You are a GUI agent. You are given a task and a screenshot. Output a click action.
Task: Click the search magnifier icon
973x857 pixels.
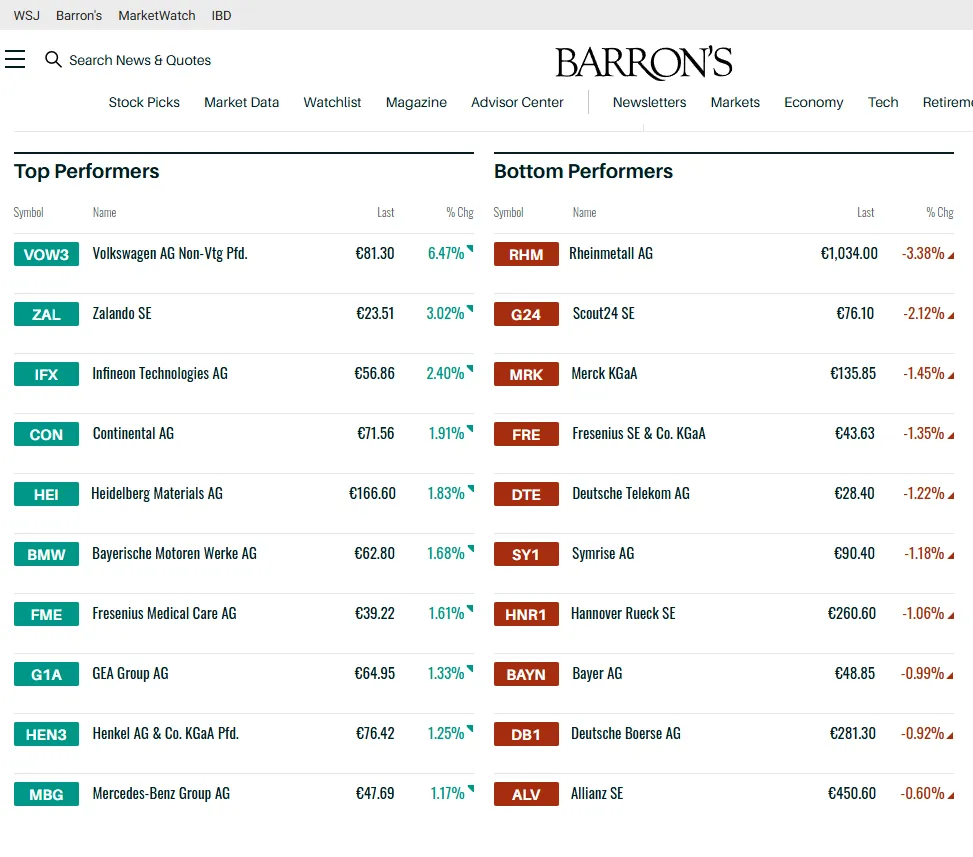click(53, 60)
